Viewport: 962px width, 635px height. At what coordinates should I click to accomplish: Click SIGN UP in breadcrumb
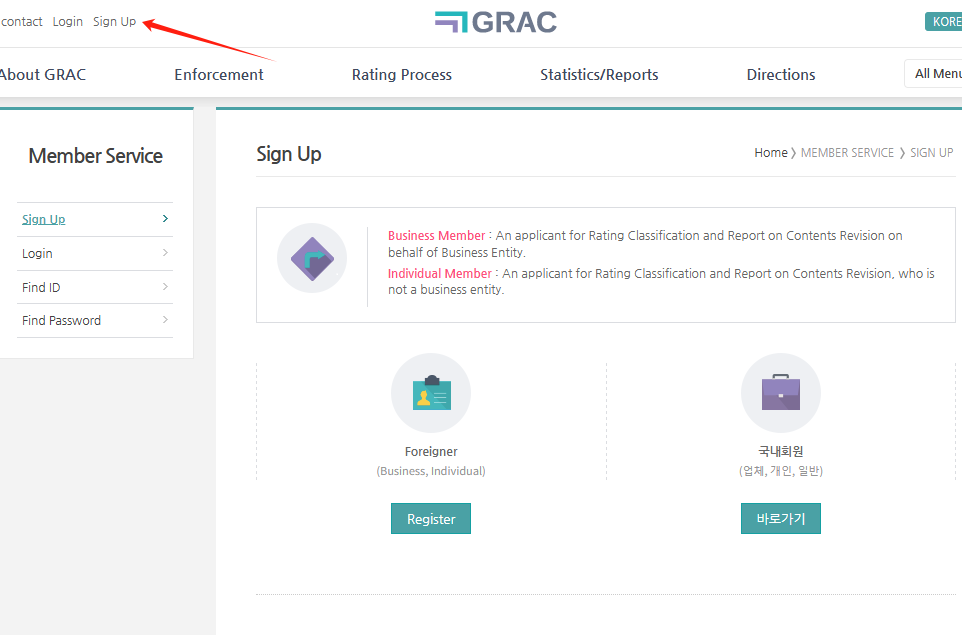click(931, 153)
